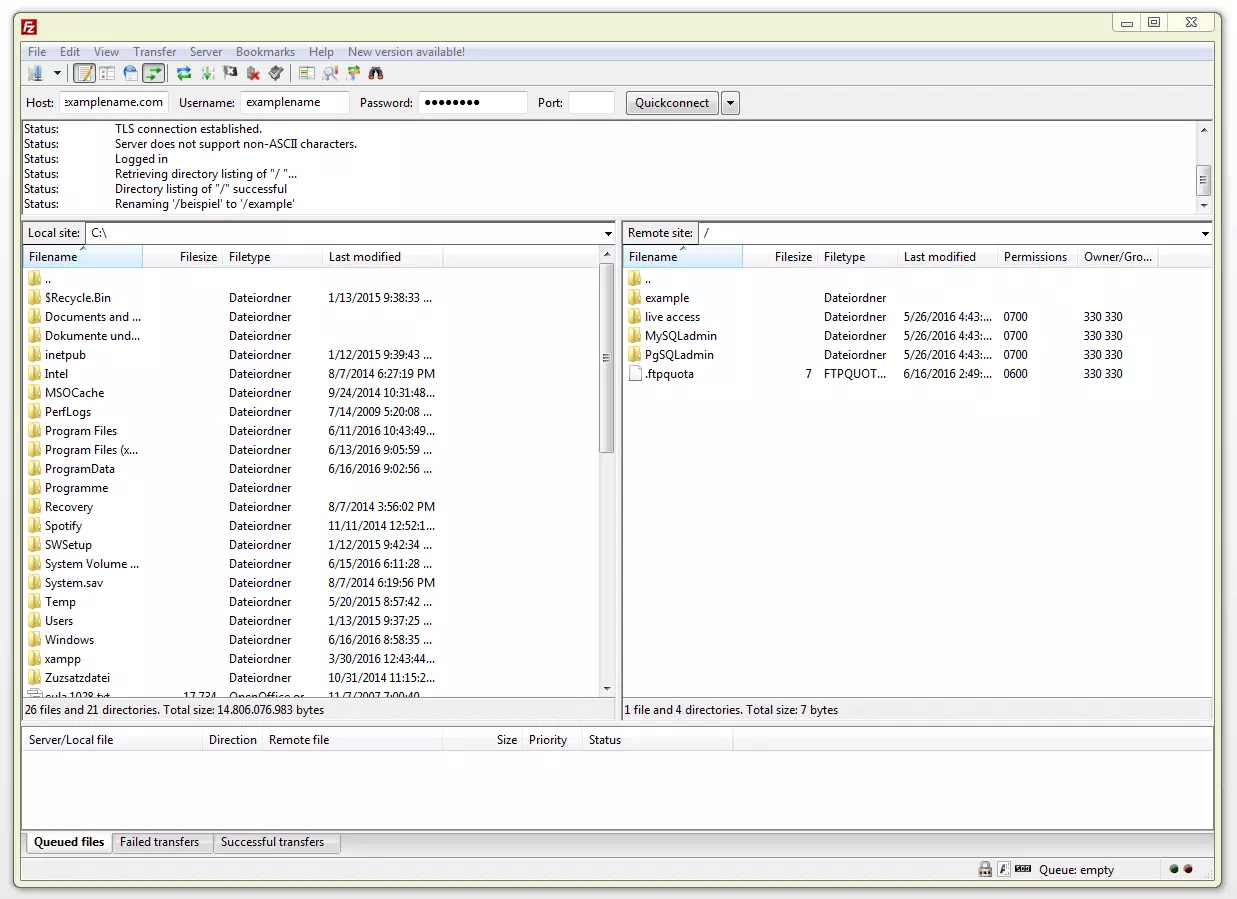Click into the Username input field
The height and width of the screenshot is (899, 1237).
point(295,102)
